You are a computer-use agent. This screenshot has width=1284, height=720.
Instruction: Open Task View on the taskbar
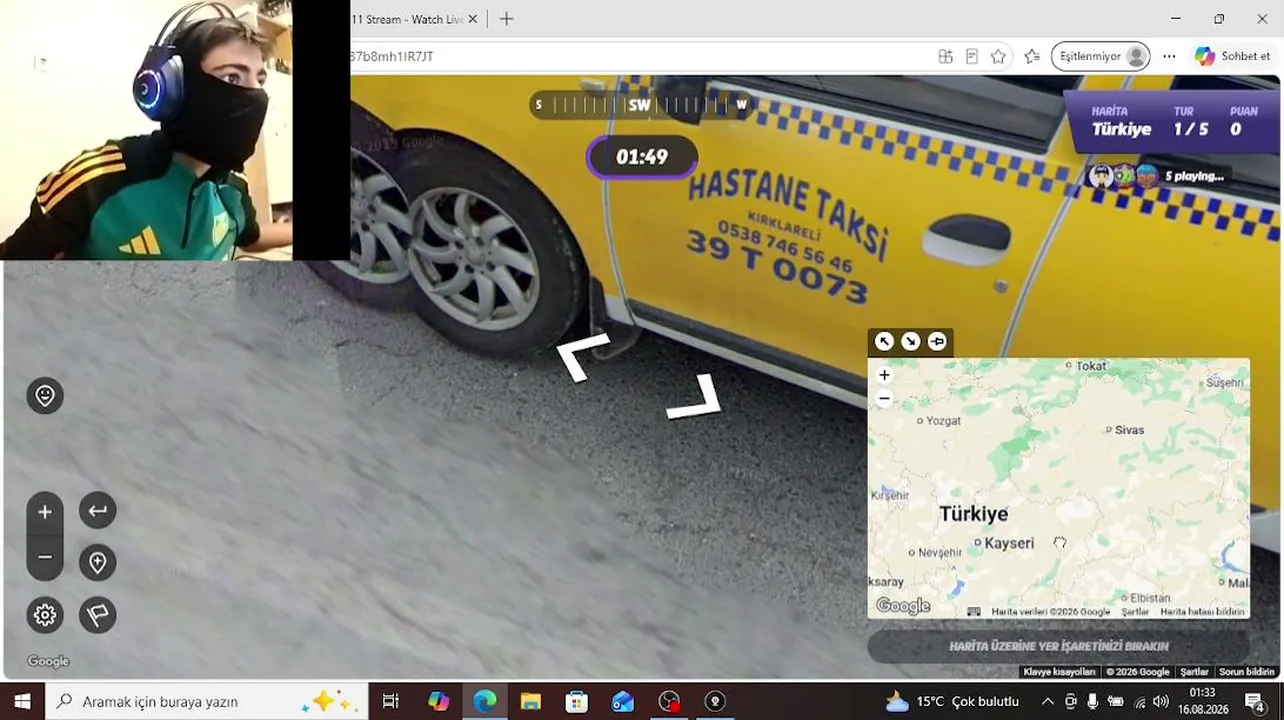click(x=391, y=701)
